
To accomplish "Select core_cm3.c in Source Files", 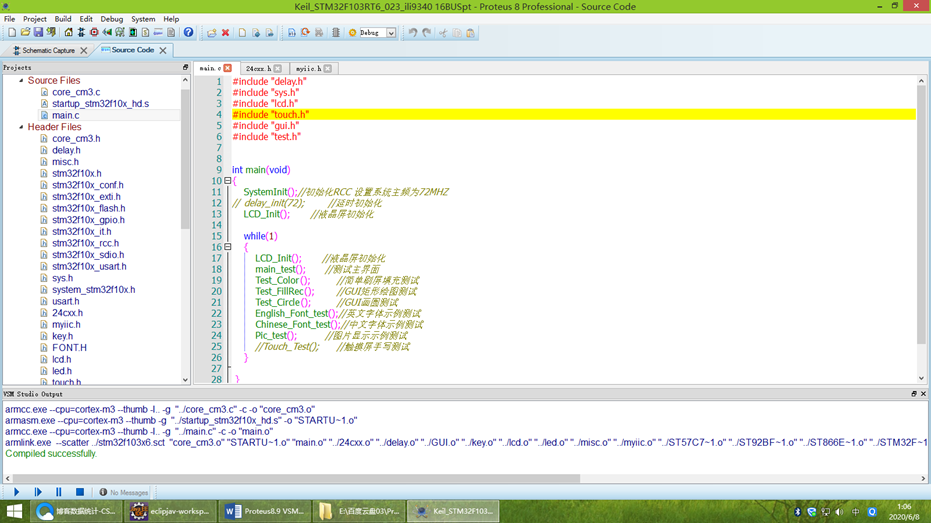I will tap(76, 92).
